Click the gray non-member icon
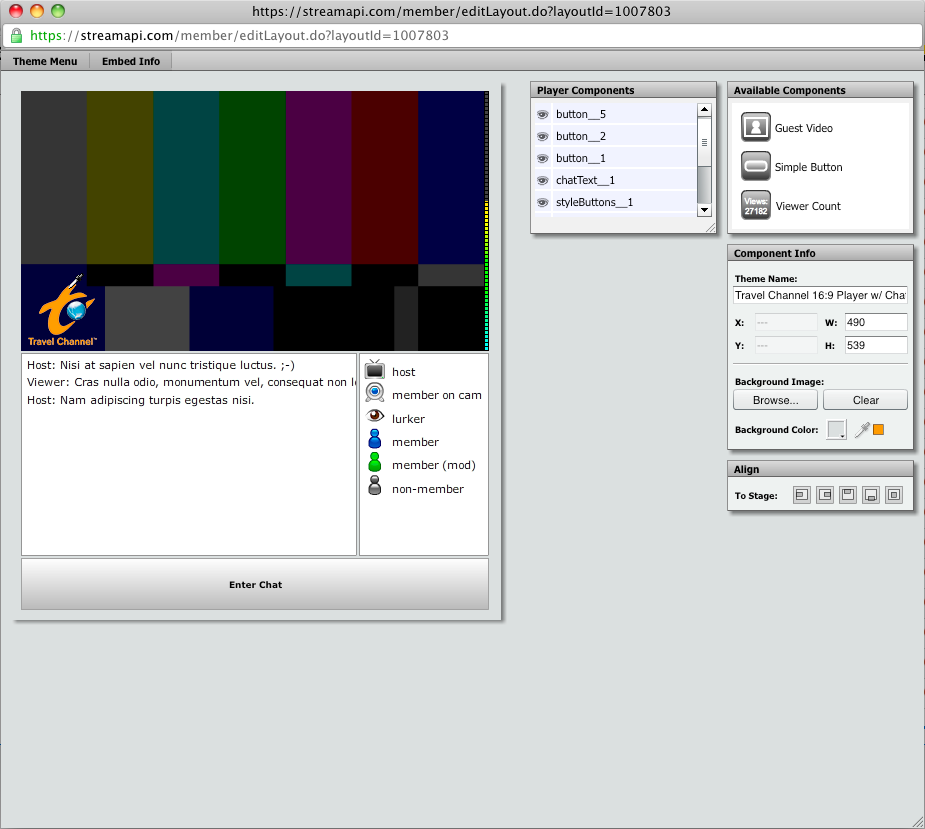This screenshot has width=925, height=829. tap(375, 486)
